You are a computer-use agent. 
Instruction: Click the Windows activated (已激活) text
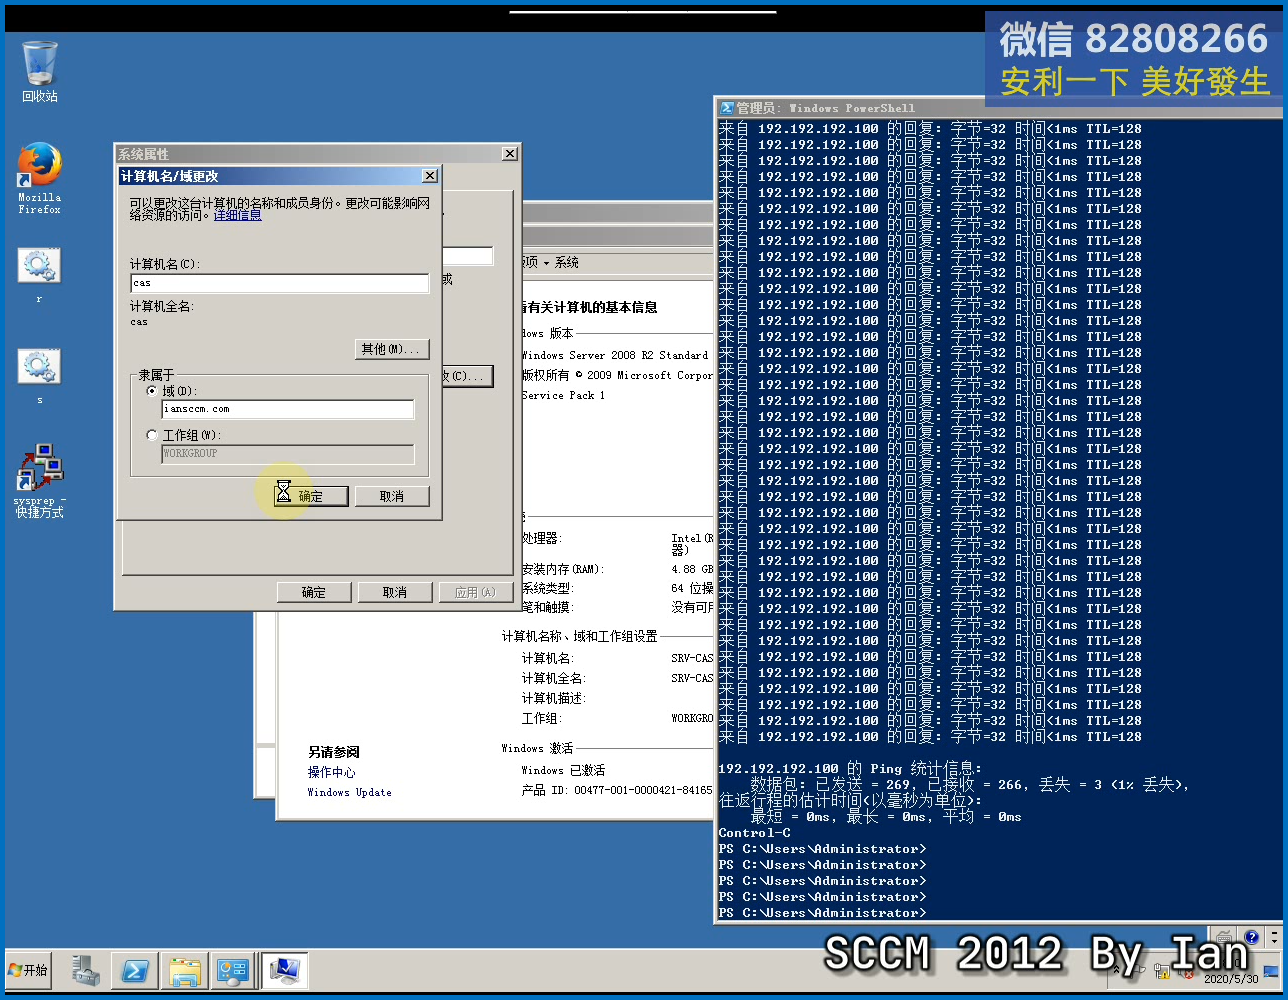coord(563,770)
